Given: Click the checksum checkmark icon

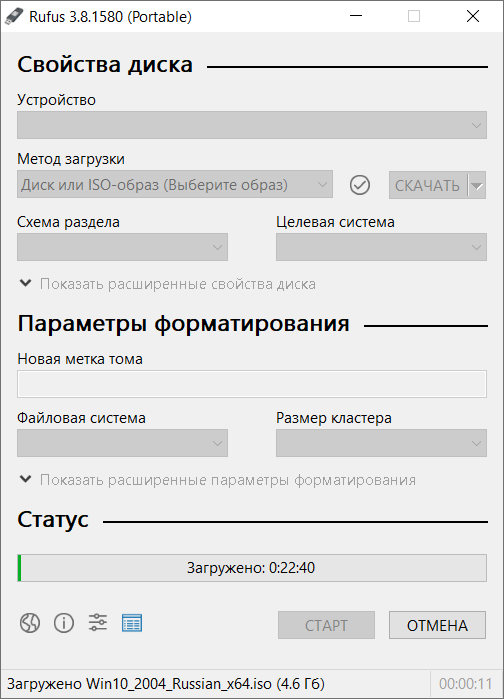Looking at the screenshot, I should pos(360,185).
